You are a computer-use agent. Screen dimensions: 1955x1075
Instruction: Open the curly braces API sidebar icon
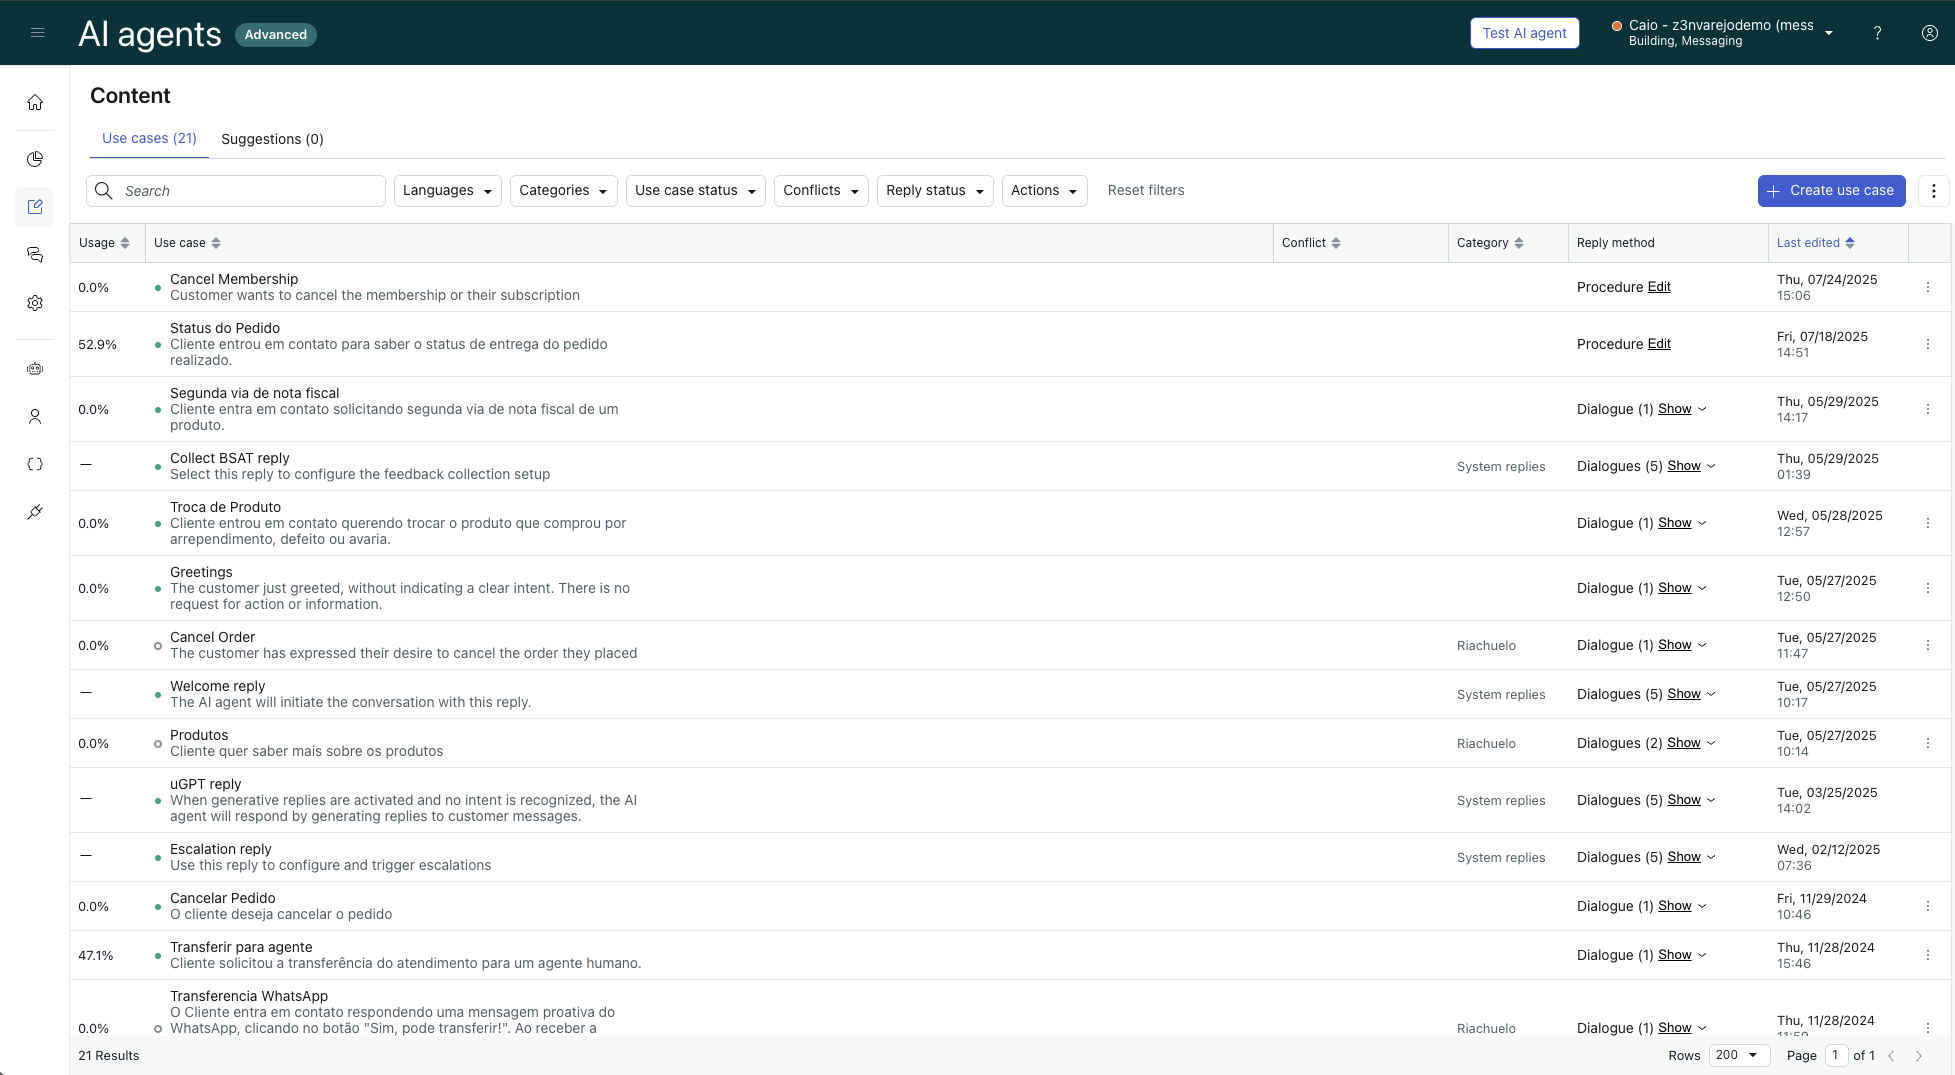pyautogui.click(x=35, y=464)
